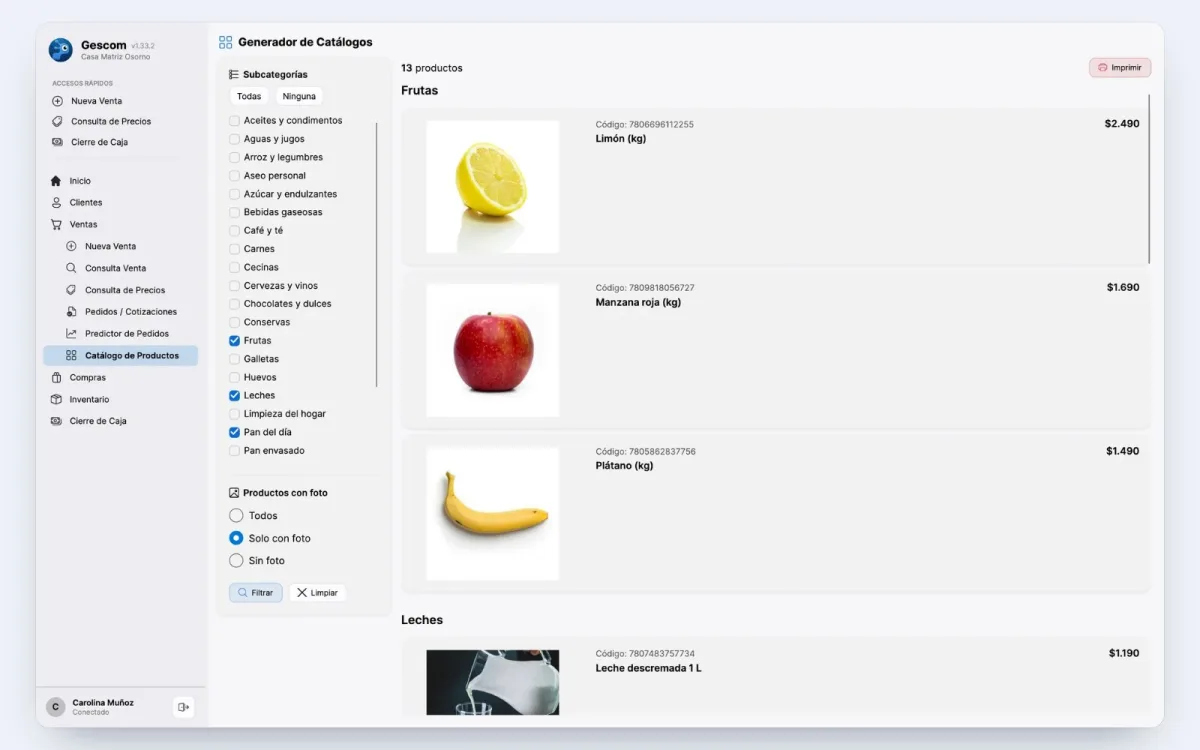Click the Todas subcategories button

click(249, 97)
